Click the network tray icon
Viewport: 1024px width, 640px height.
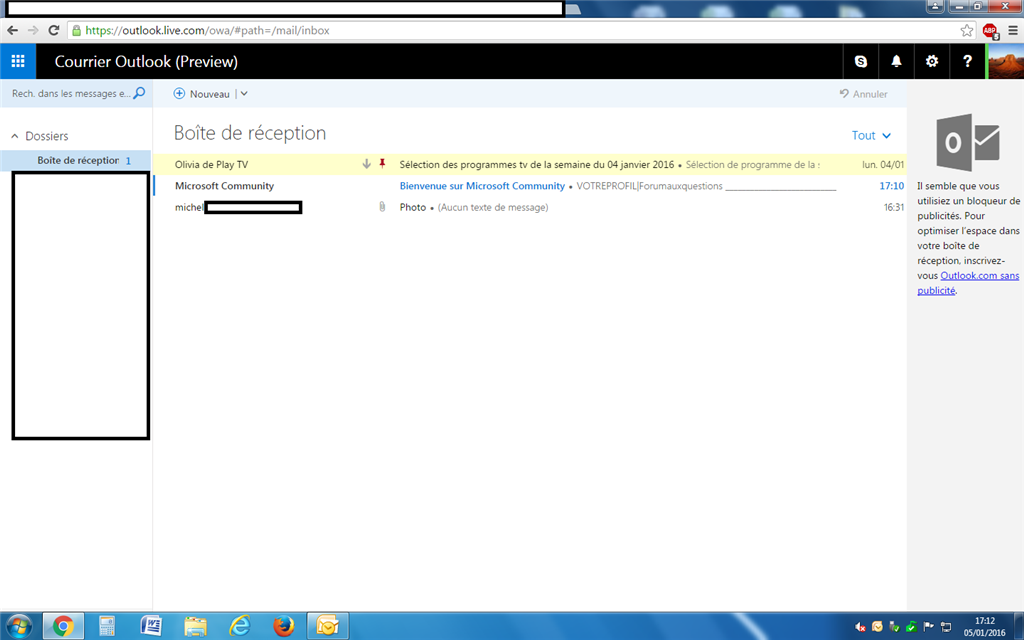(946, 627)
